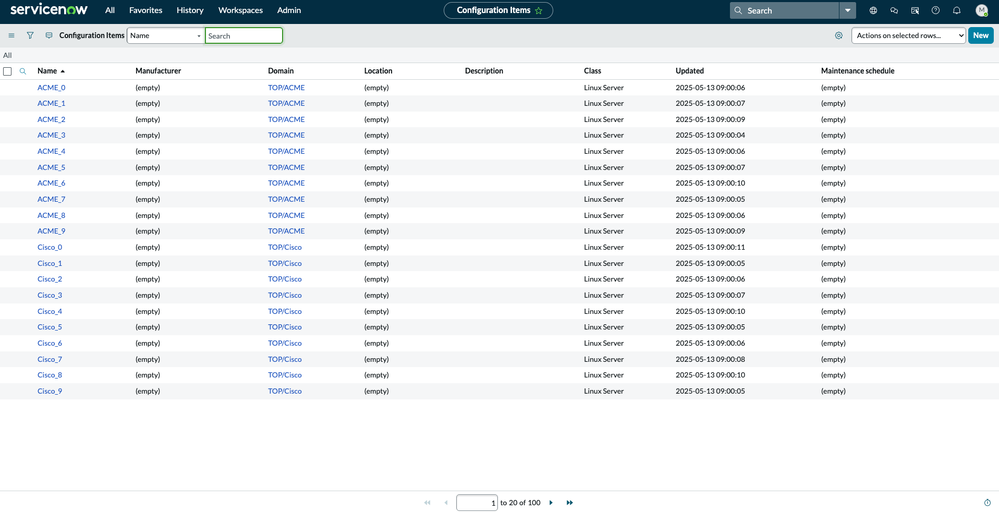Sort by the Domain column header
999x512 pixels.
[x=281, y=71]
